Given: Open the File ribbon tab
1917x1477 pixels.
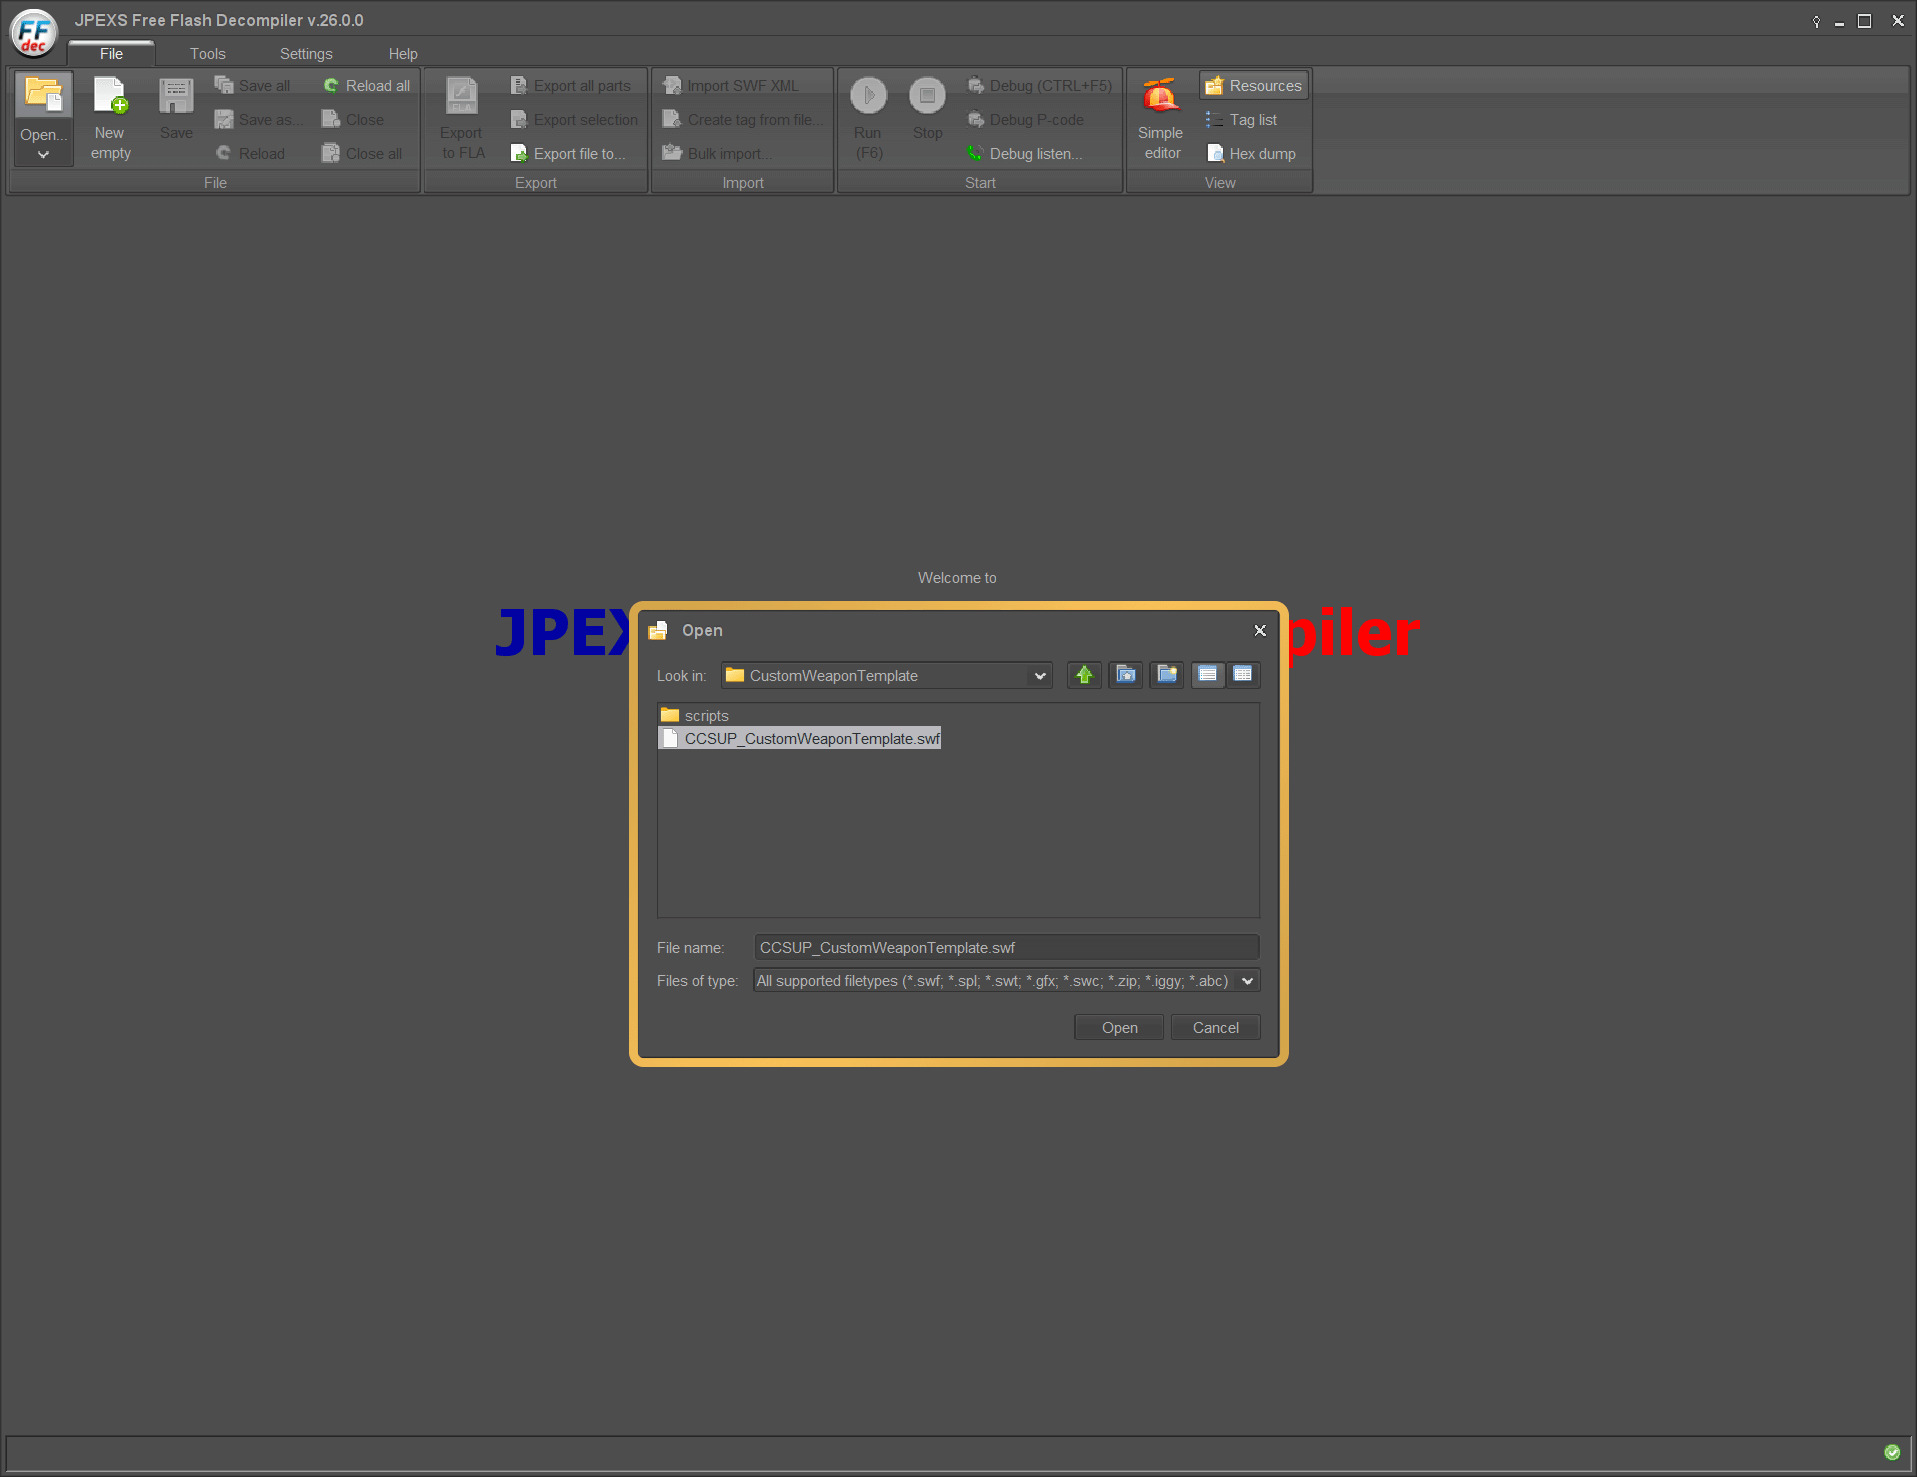Looking at the screenshot, I should (x=111, y=54).
